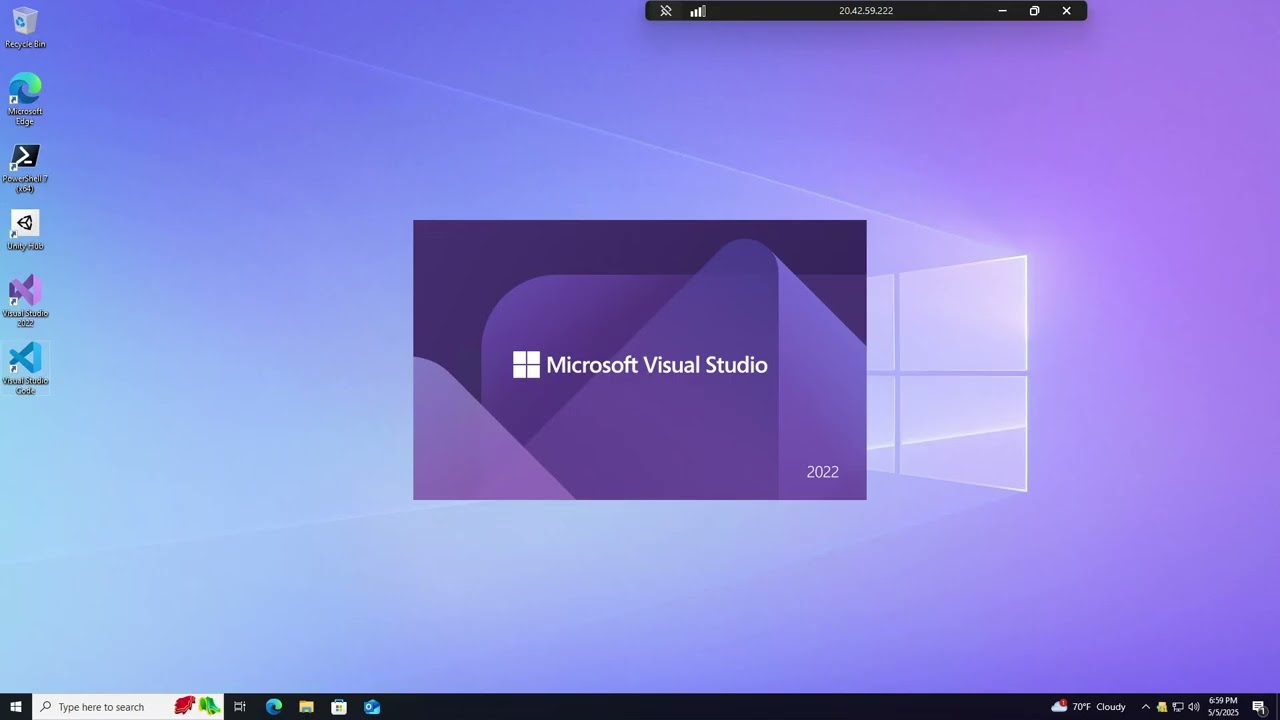The image size is (1280, 720).
Task: Click the 20.42.59.222 session title
Action: coord(866,11)
